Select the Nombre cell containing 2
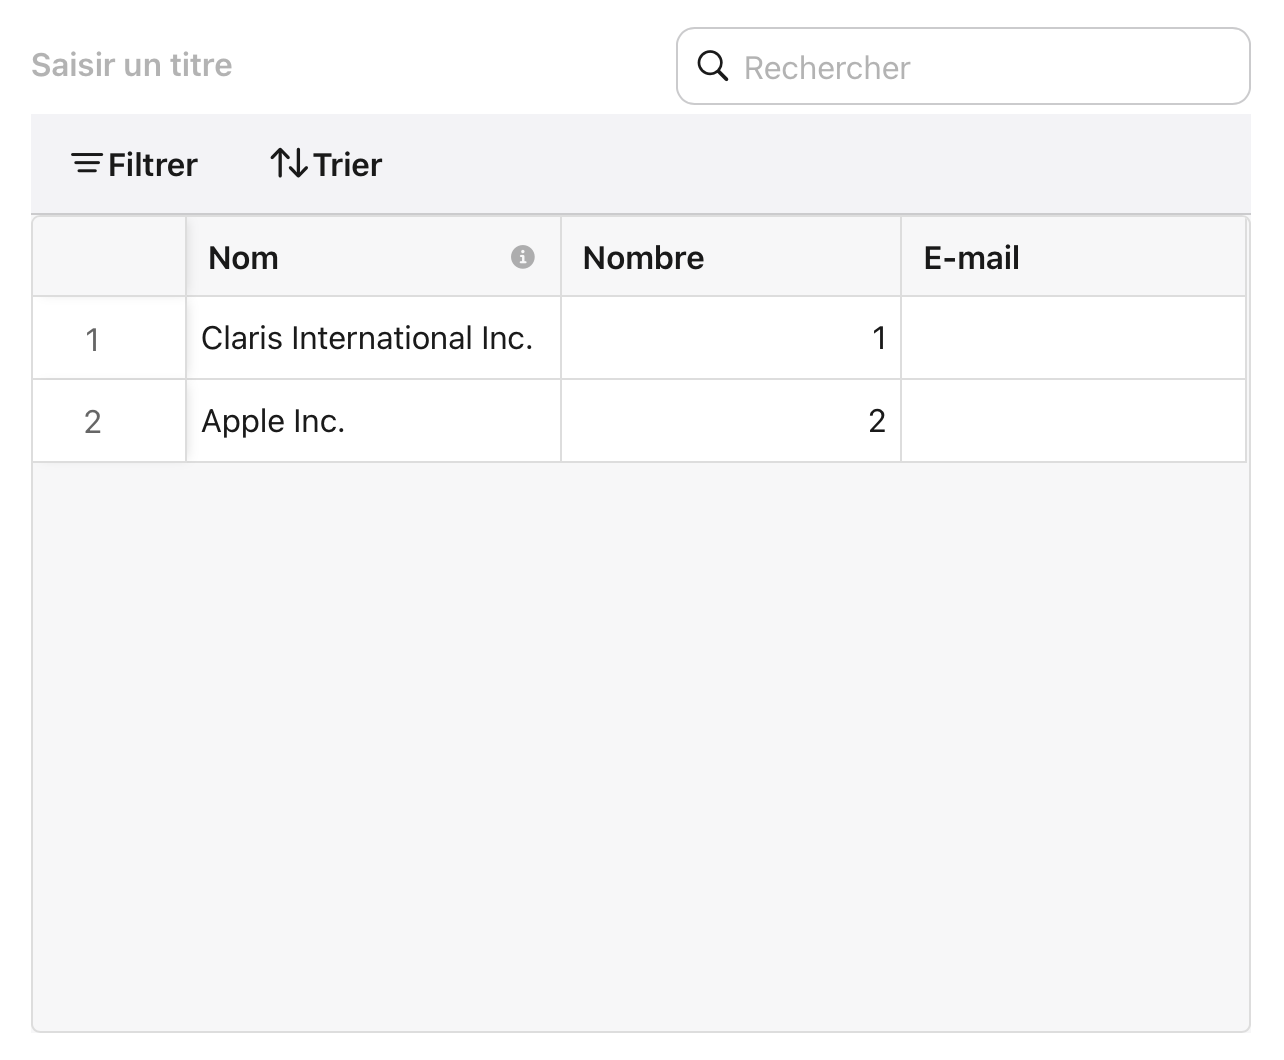 tap(730, 422)
